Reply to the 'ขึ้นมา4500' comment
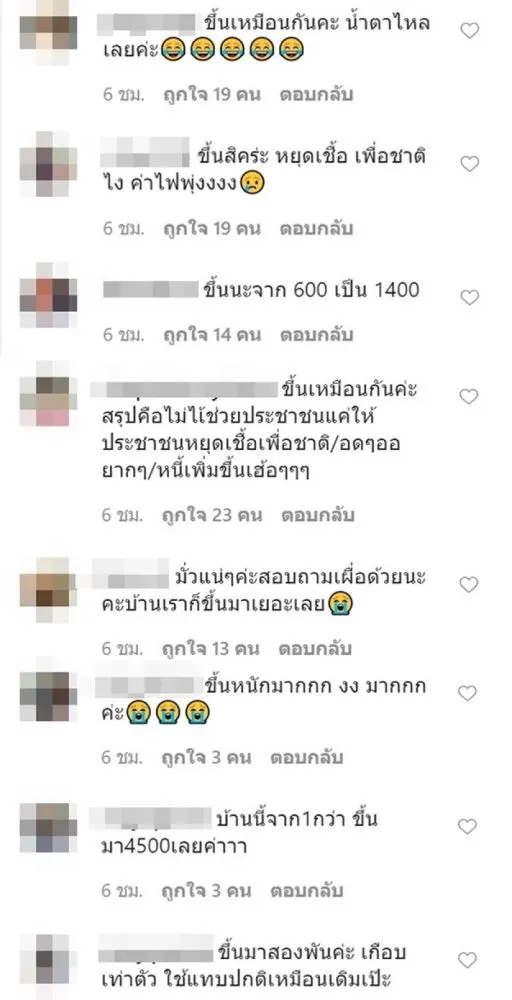512x1000 pixels. pyautogui.click(x=307, y=891)
